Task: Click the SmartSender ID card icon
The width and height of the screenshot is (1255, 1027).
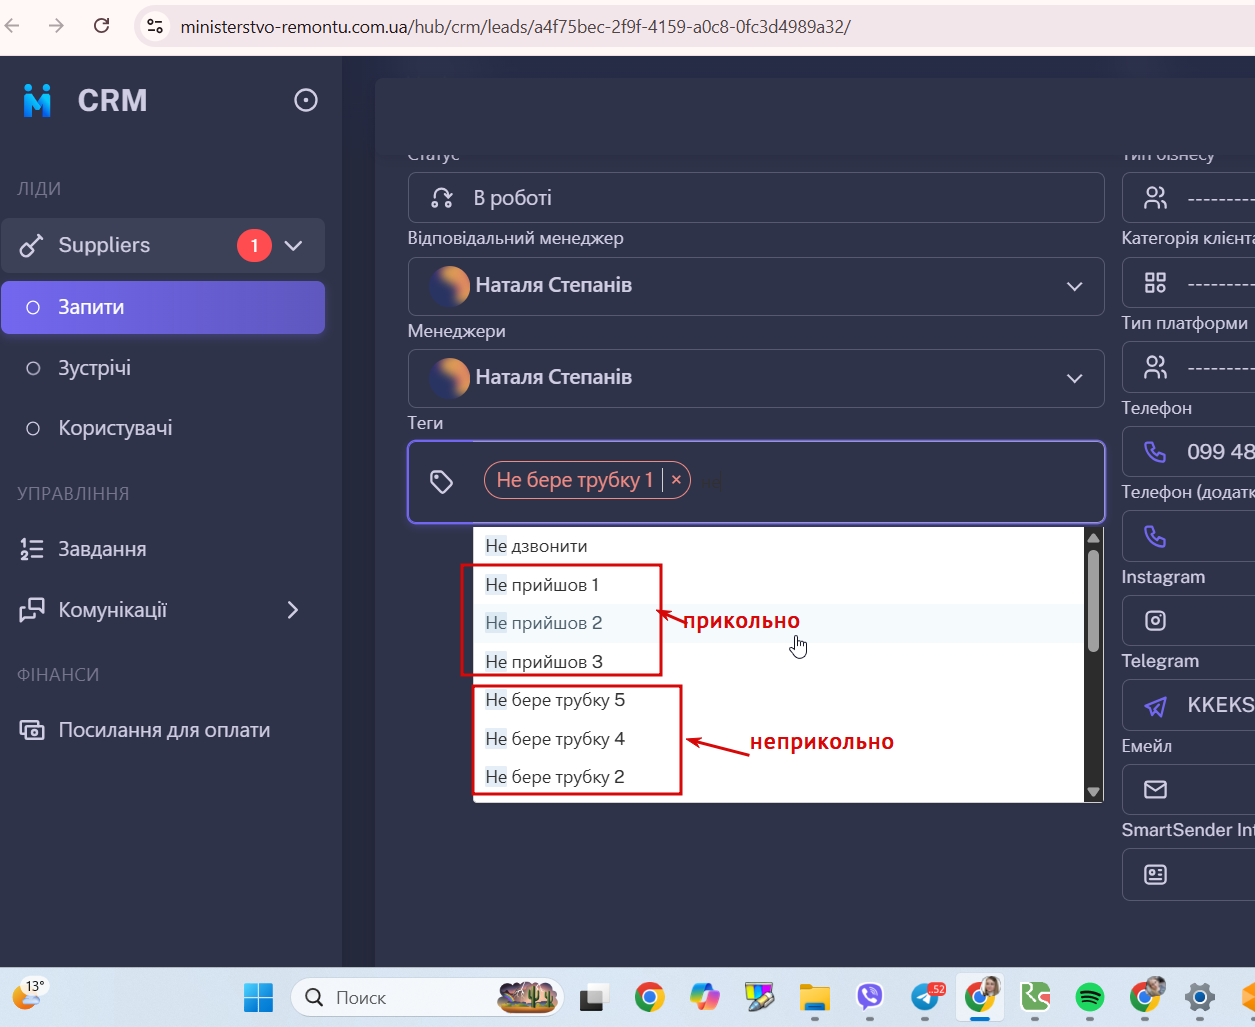Action: click(1156, 875)
